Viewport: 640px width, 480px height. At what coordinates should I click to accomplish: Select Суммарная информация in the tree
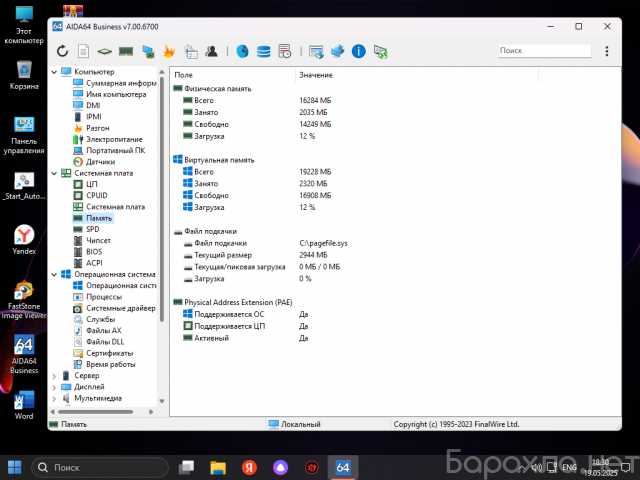[x=121, y=83]
